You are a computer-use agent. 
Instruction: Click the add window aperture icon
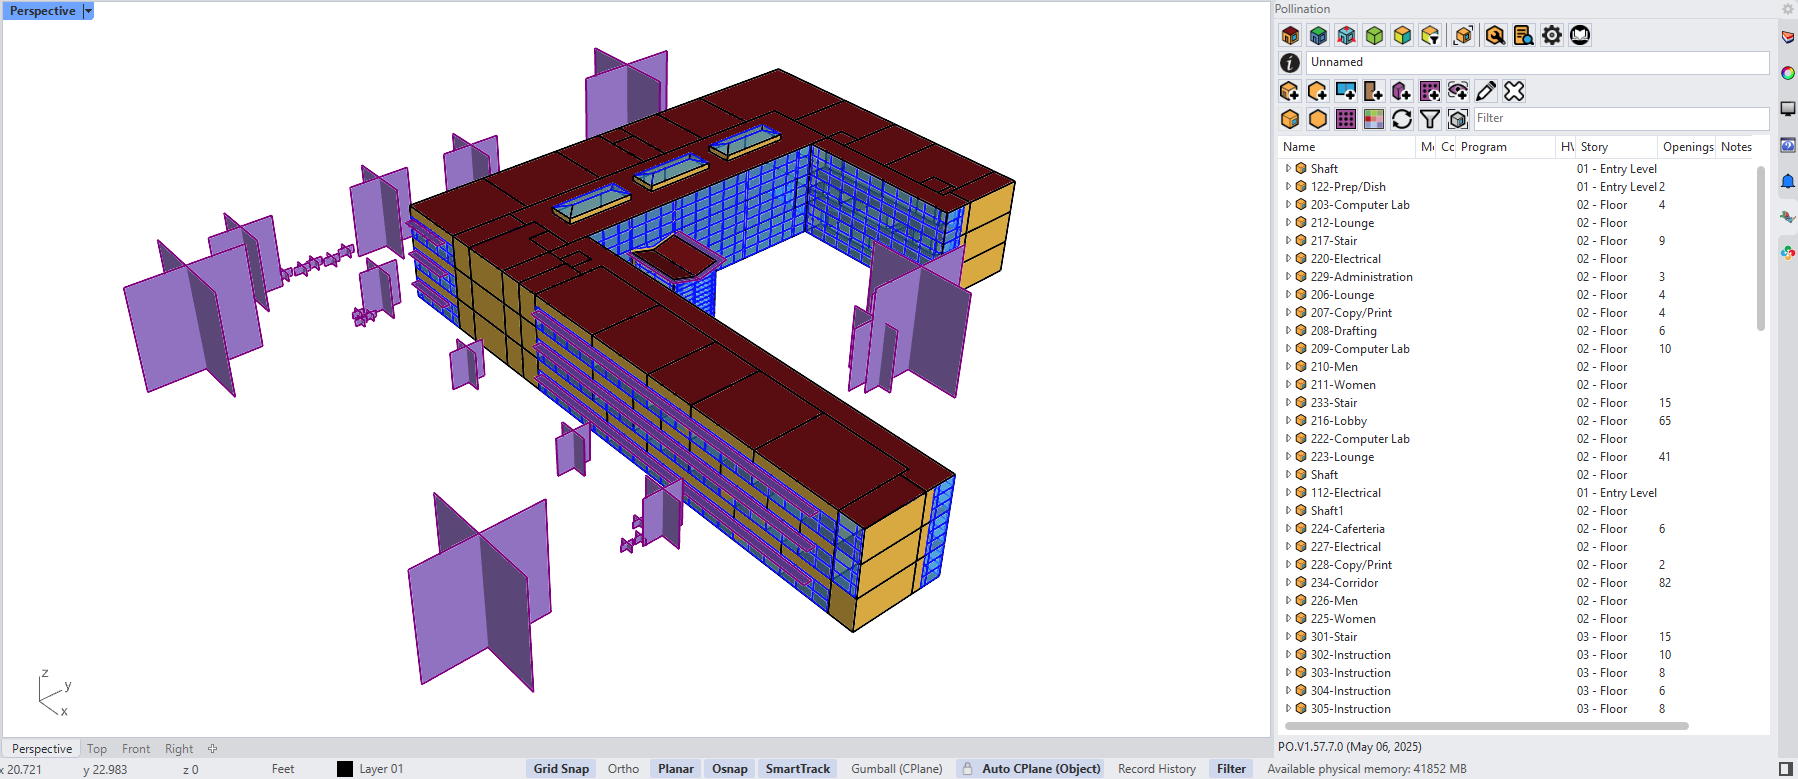coord(1345,91)
